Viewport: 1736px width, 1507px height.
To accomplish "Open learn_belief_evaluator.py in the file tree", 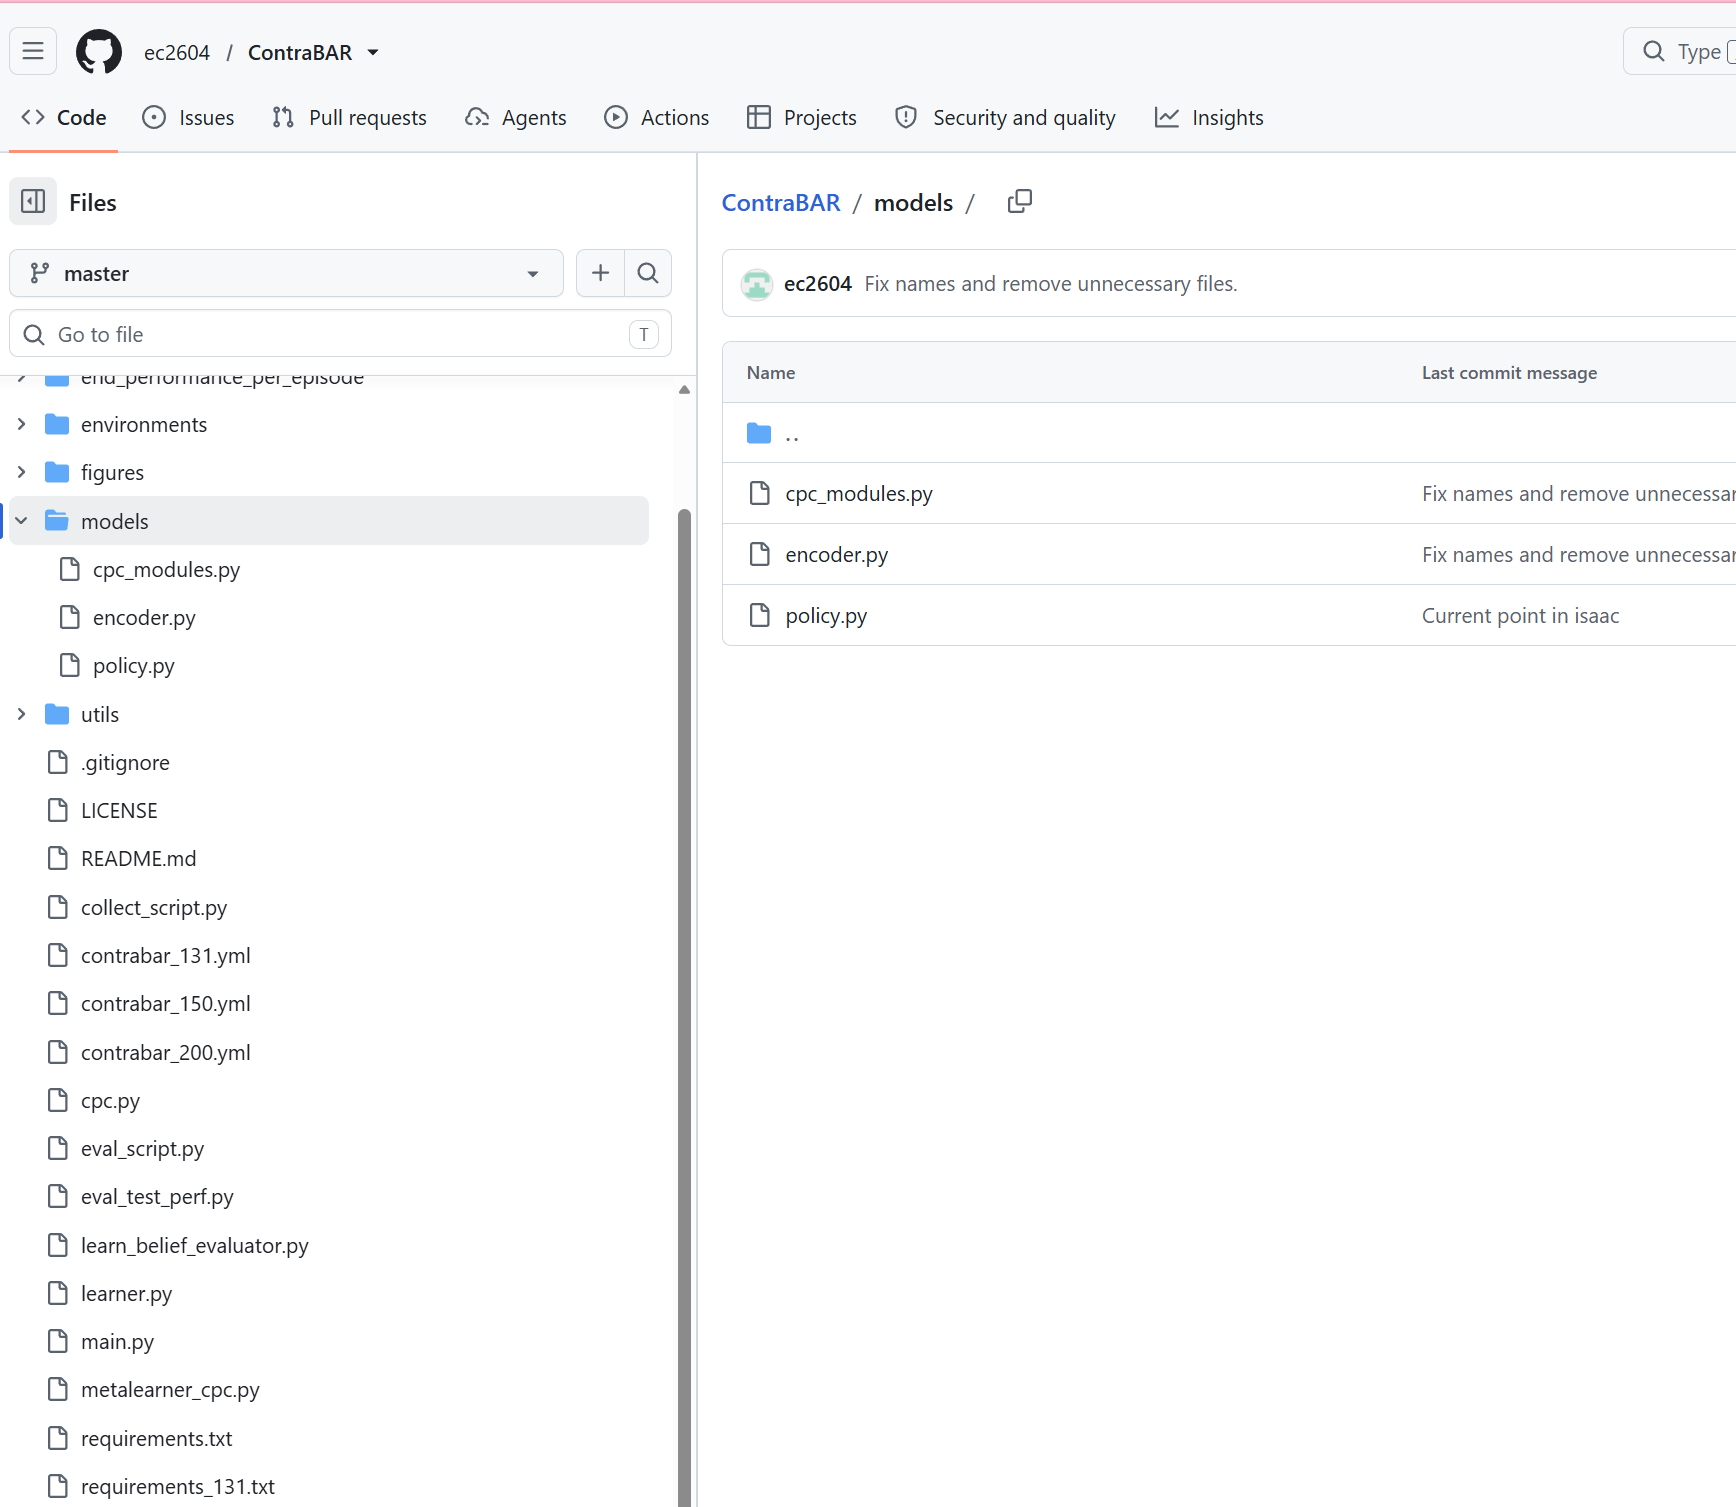I will 195,1245.
